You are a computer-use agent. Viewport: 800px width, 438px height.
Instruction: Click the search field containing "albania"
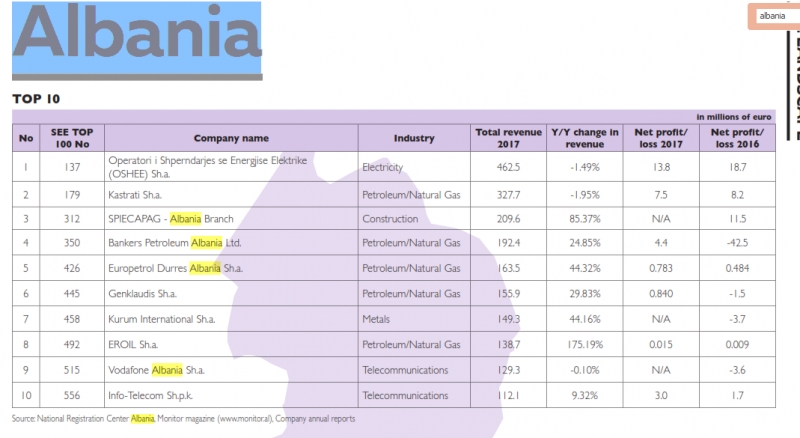(x=776, y=16)
